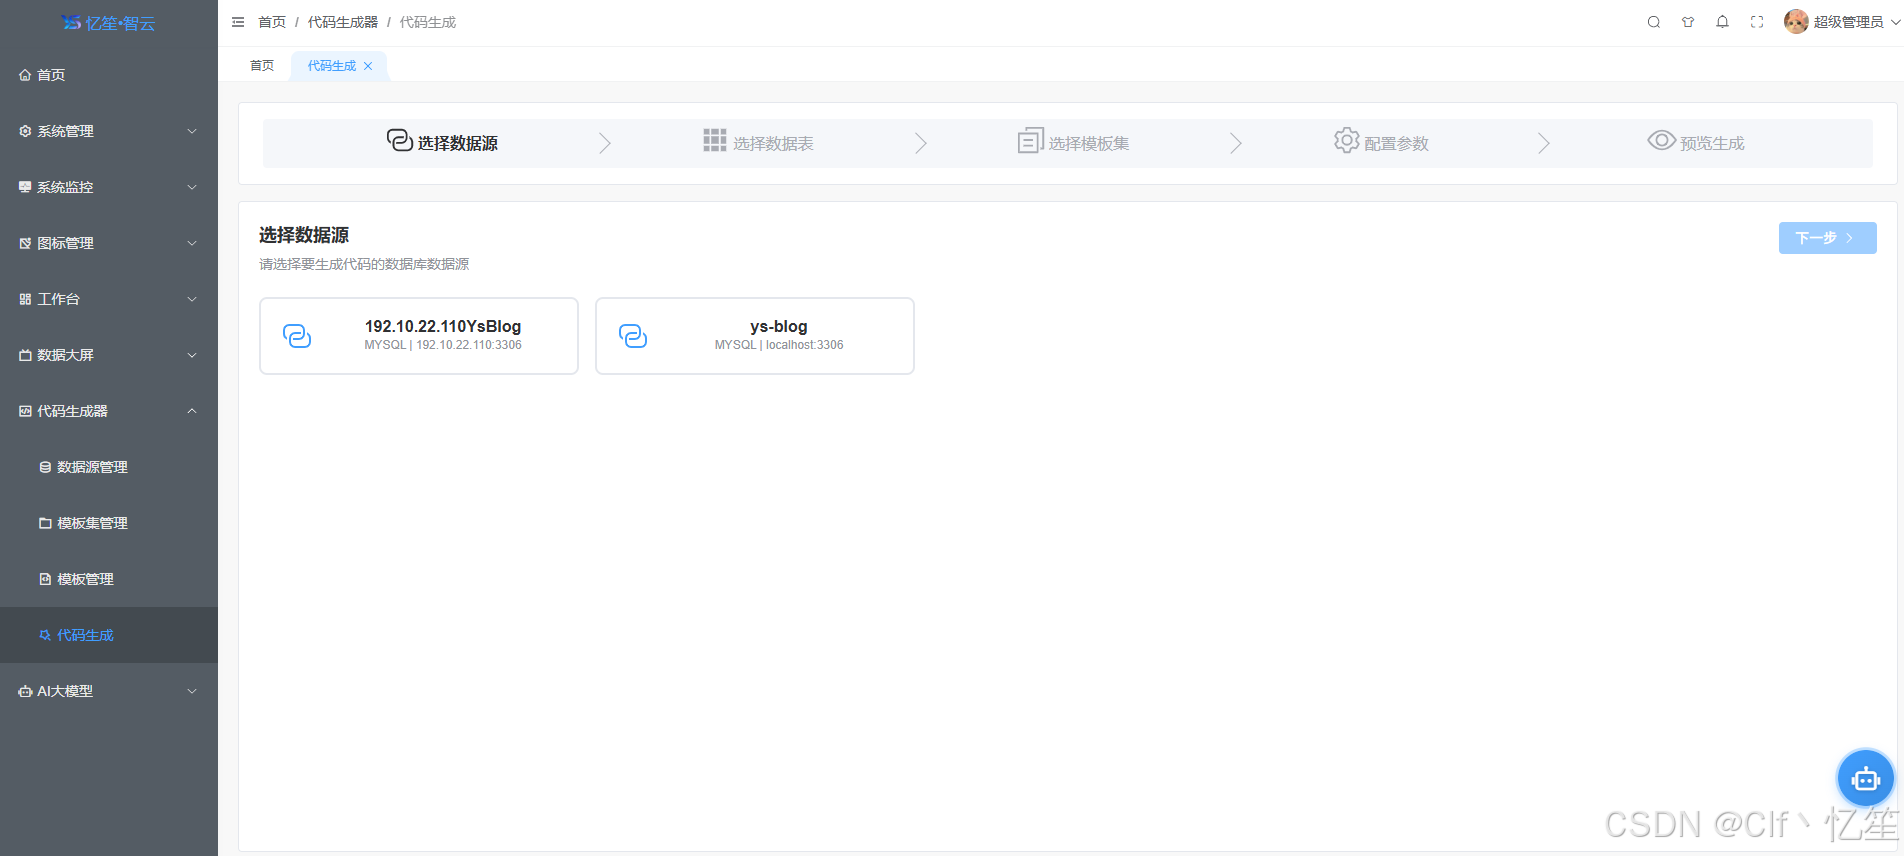
Task: Click the 选择模板集 step icon
Action: [1031, 140]
